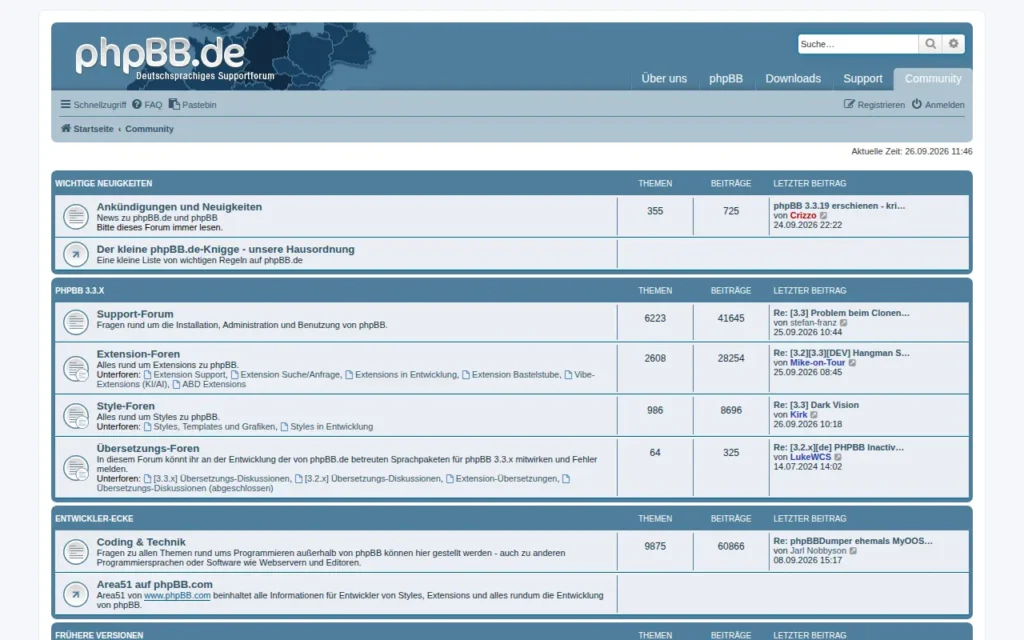Open ABD Extensions subforum

[209, 384]
